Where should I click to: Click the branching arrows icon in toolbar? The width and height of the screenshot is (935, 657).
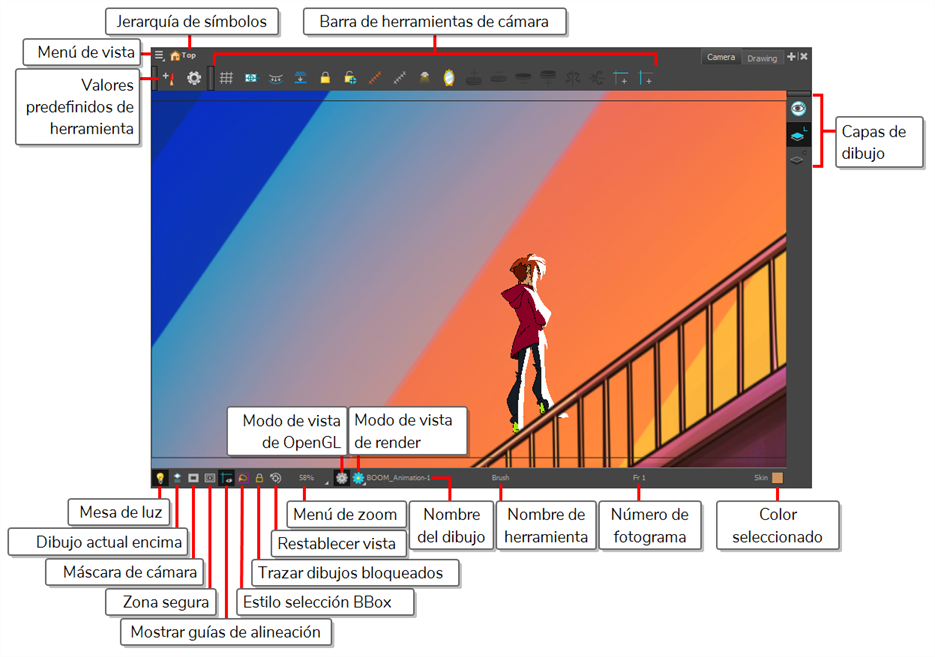point(597,78)
